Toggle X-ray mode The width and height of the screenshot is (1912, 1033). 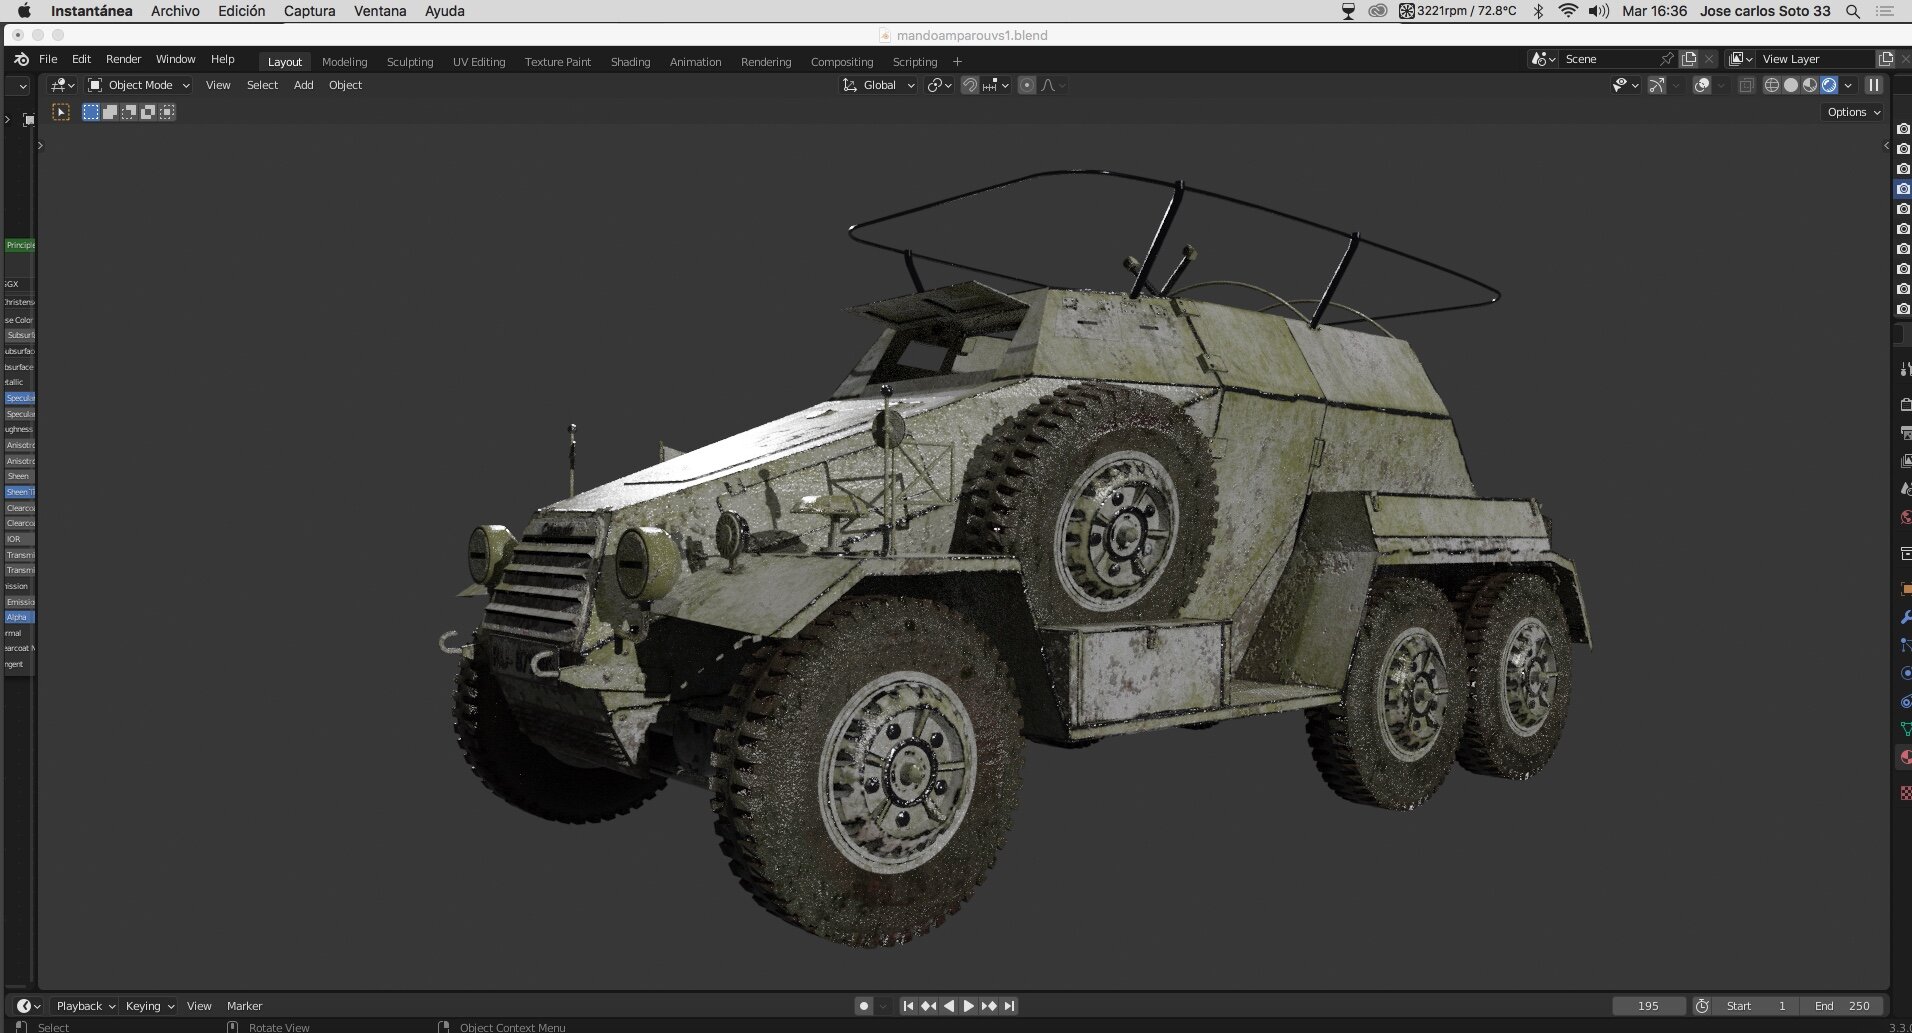pos(1746,85)
